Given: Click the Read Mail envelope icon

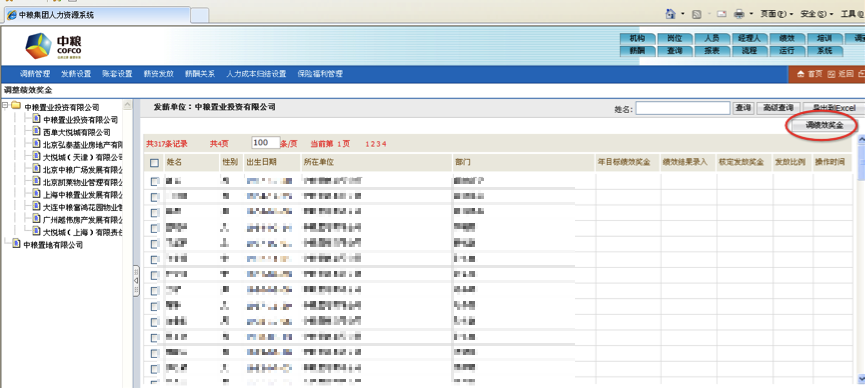Looking at the screenshot, I should pyautogui.click(x=721, y=14).
